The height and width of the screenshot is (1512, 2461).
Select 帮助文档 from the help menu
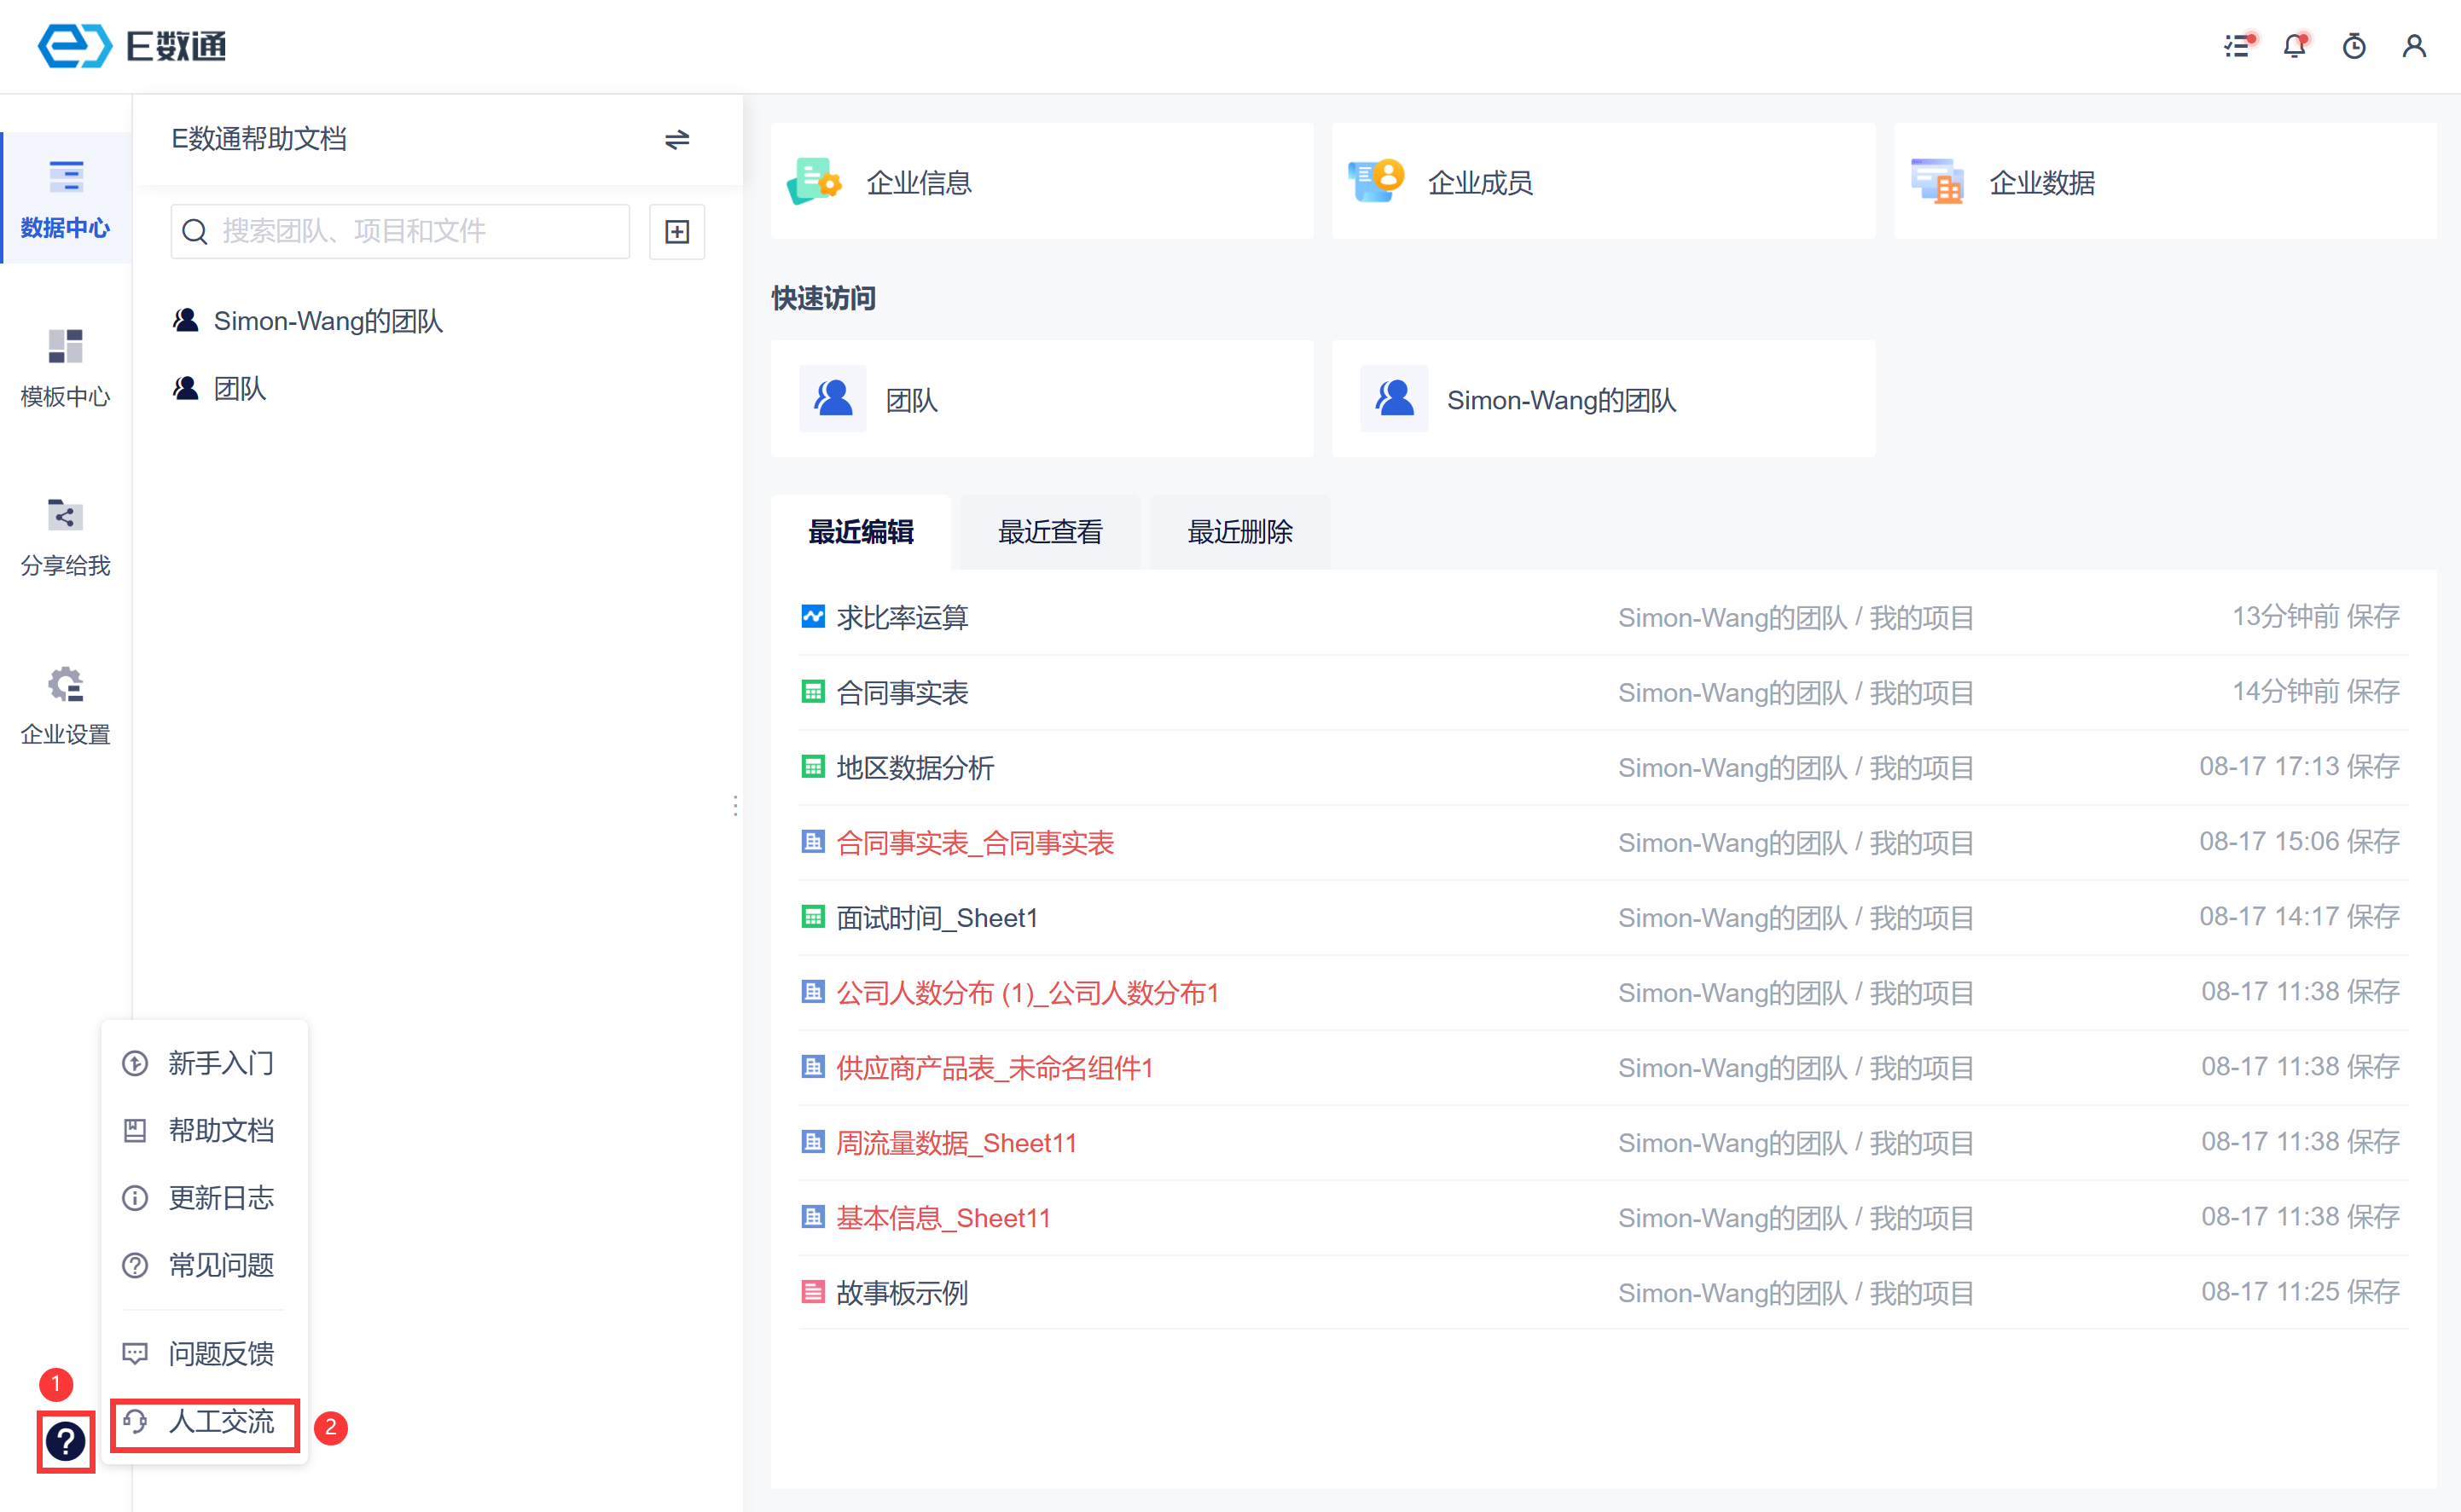220,1131
